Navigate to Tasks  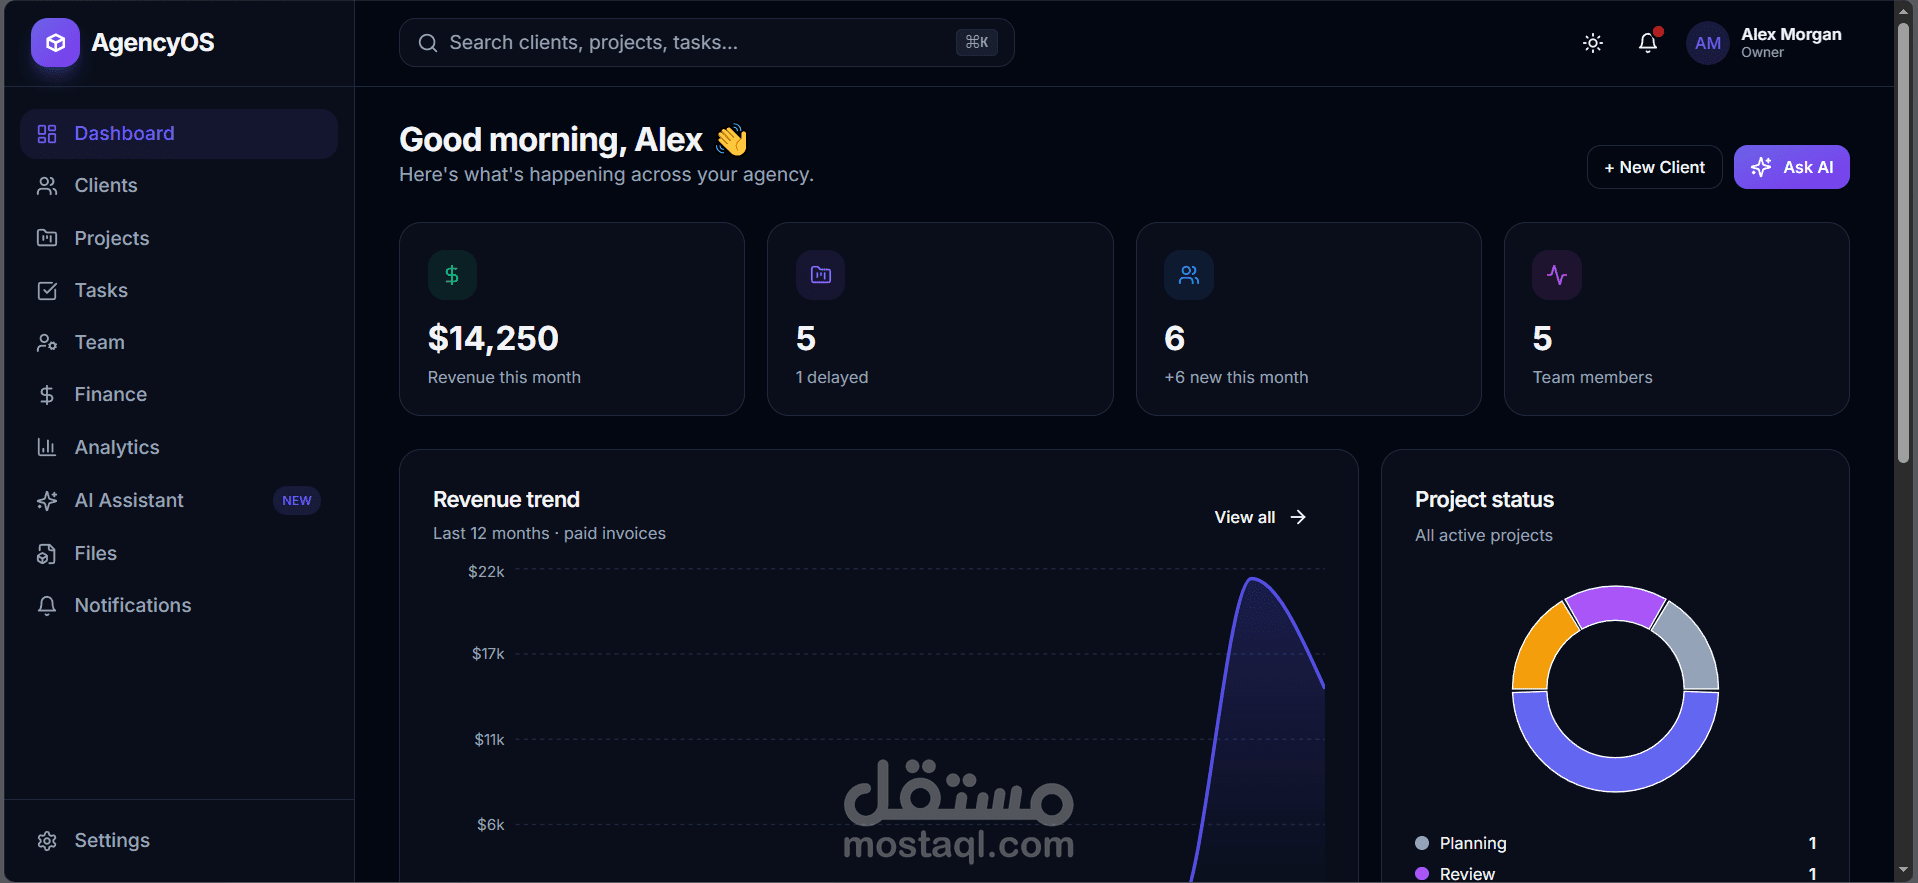pyautogui.click(x=179, y=291)
